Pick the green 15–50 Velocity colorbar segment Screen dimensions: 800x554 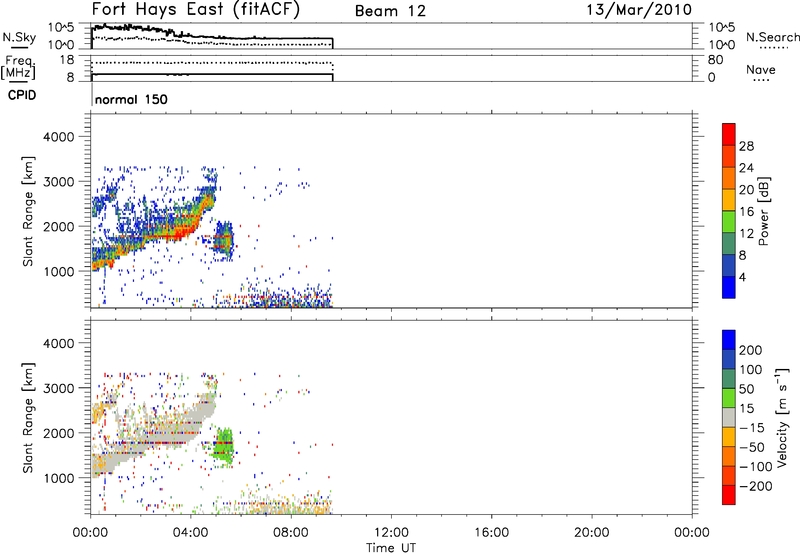[729, 398]
